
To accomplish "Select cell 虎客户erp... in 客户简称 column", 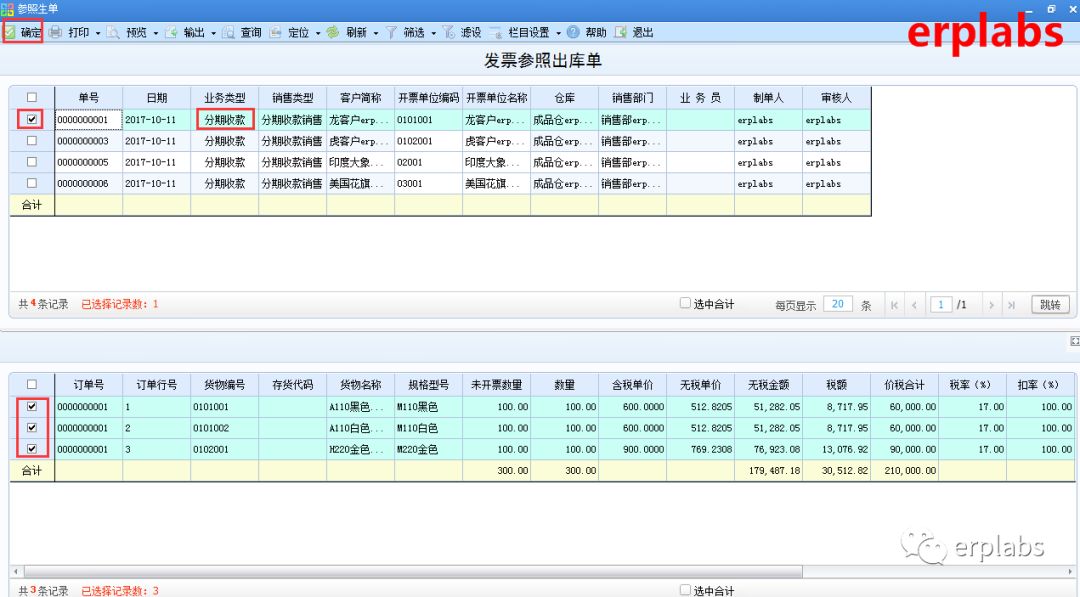I will tap(361, 141).
